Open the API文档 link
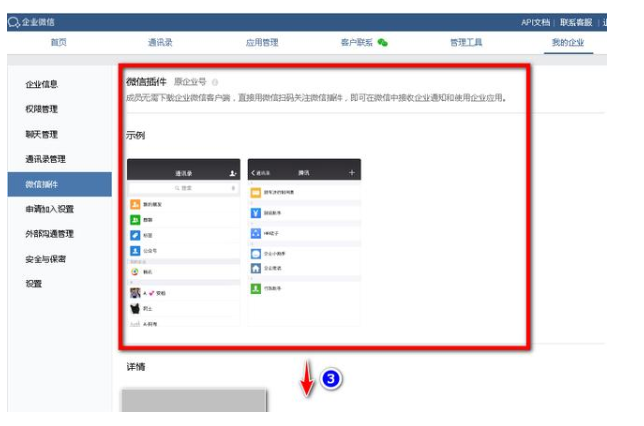644x426 pixels. click(535, 23)
